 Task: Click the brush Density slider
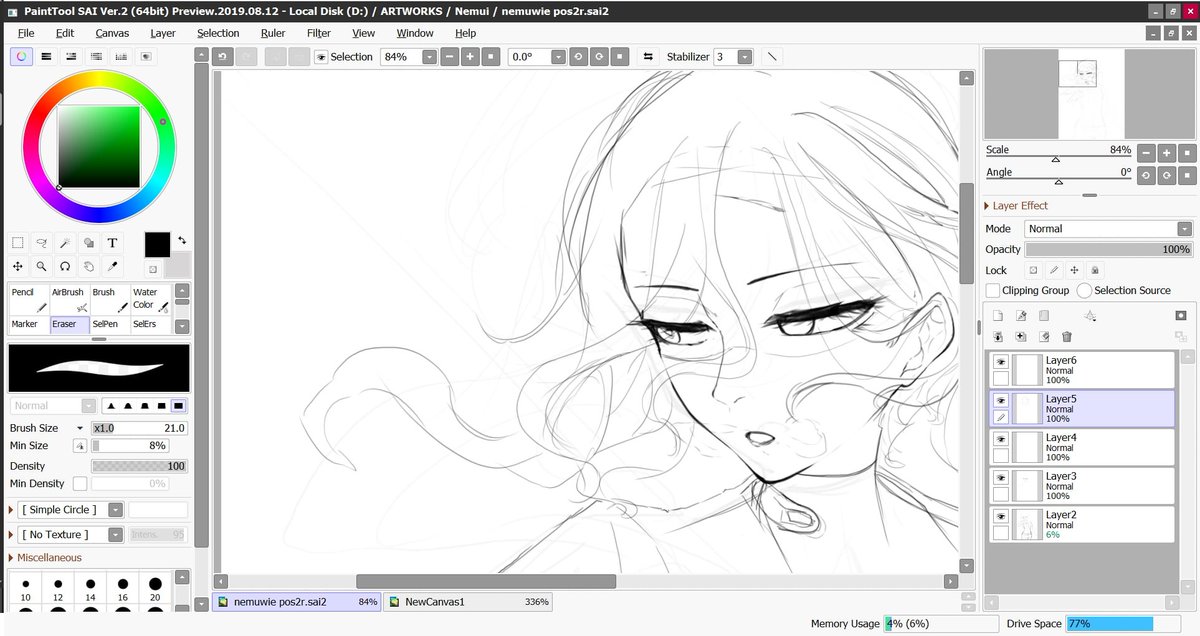point(139,466)
